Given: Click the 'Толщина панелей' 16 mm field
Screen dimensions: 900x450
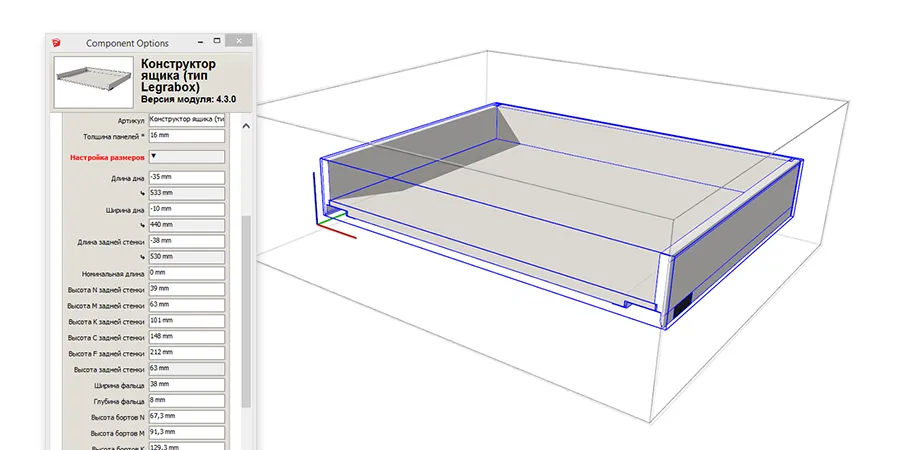Looking at the screenshot, I should (185, 136).
